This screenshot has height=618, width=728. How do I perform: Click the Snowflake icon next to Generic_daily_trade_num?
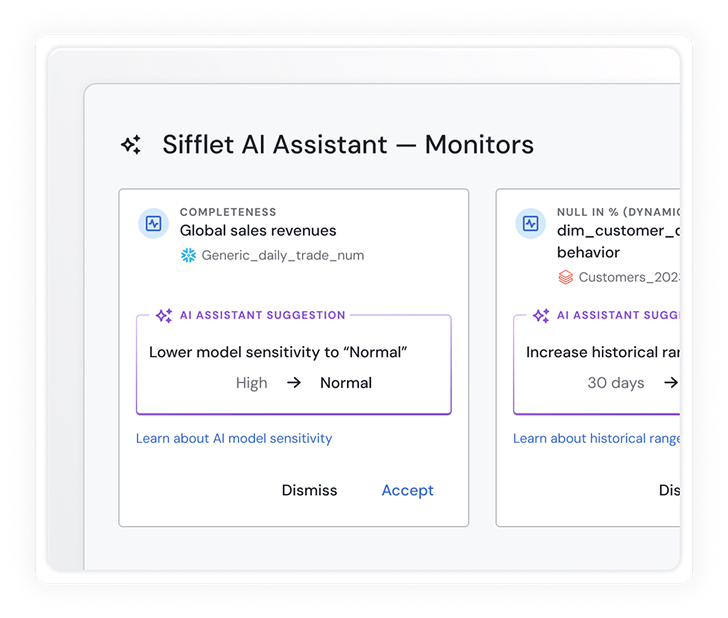tap(188, 255)
